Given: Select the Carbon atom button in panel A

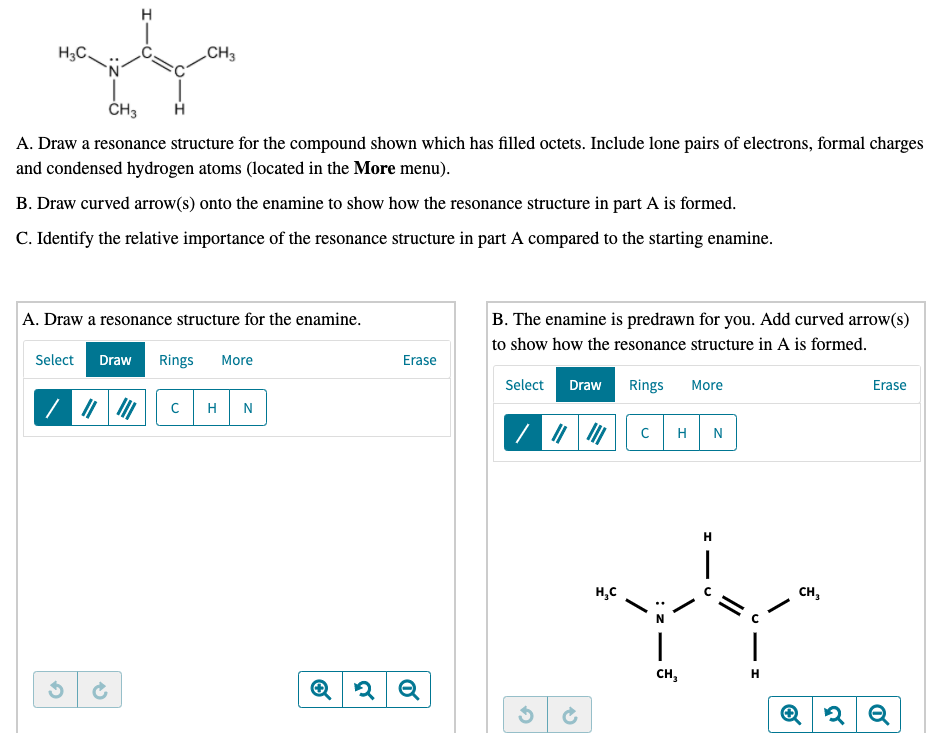Looking at the screenshot, I should click(175, 407).
